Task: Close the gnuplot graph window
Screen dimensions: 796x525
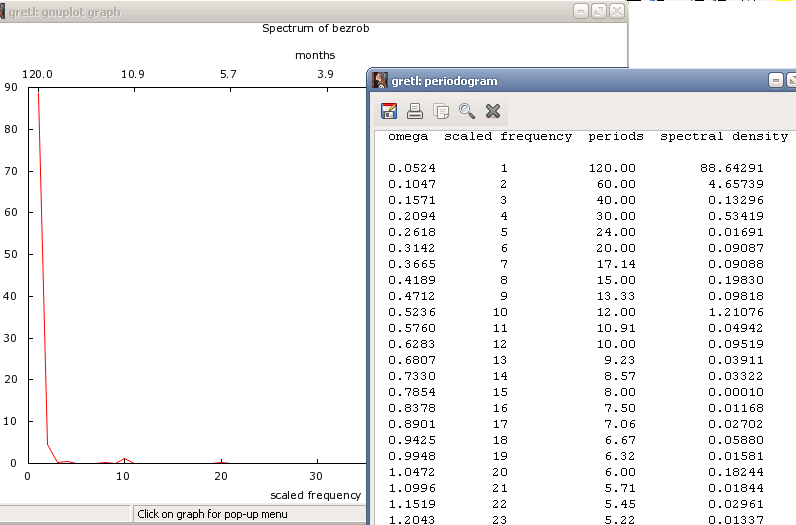Action: coord(617,11)
